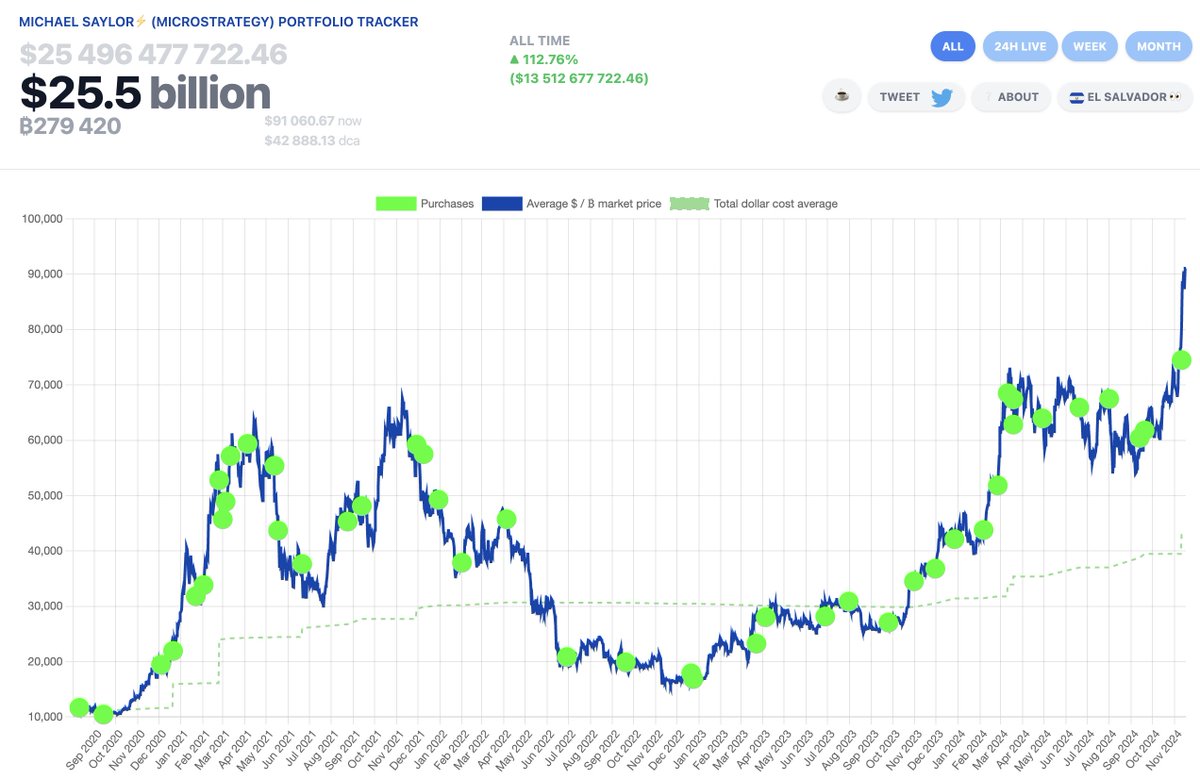Click the ALL TIME label
Screen dimensions: 1200x780
[539, 41]
